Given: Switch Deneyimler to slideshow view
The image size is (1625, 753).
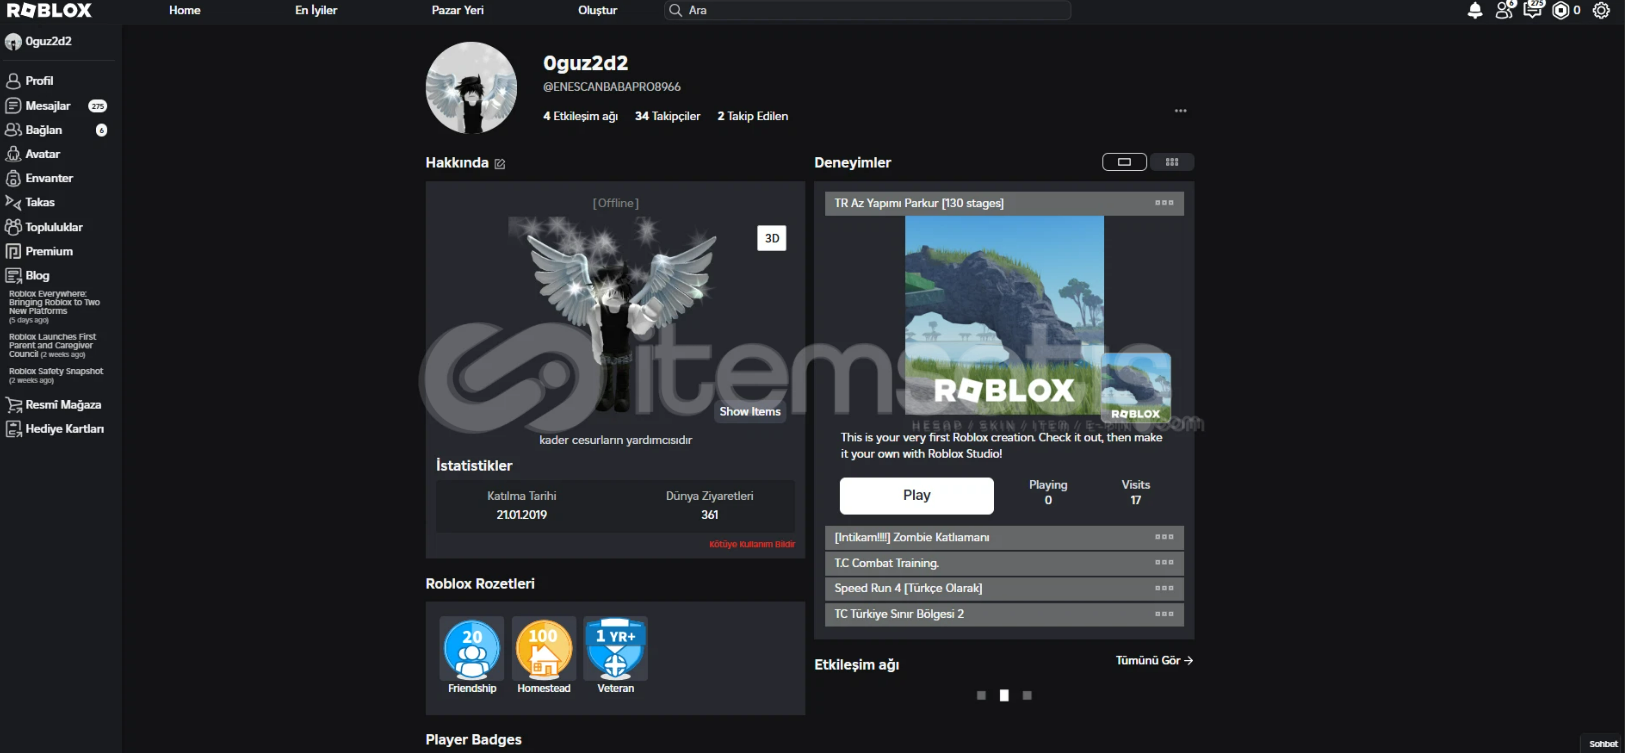Looking at the screenshot, I should (x=1124, y=162).
